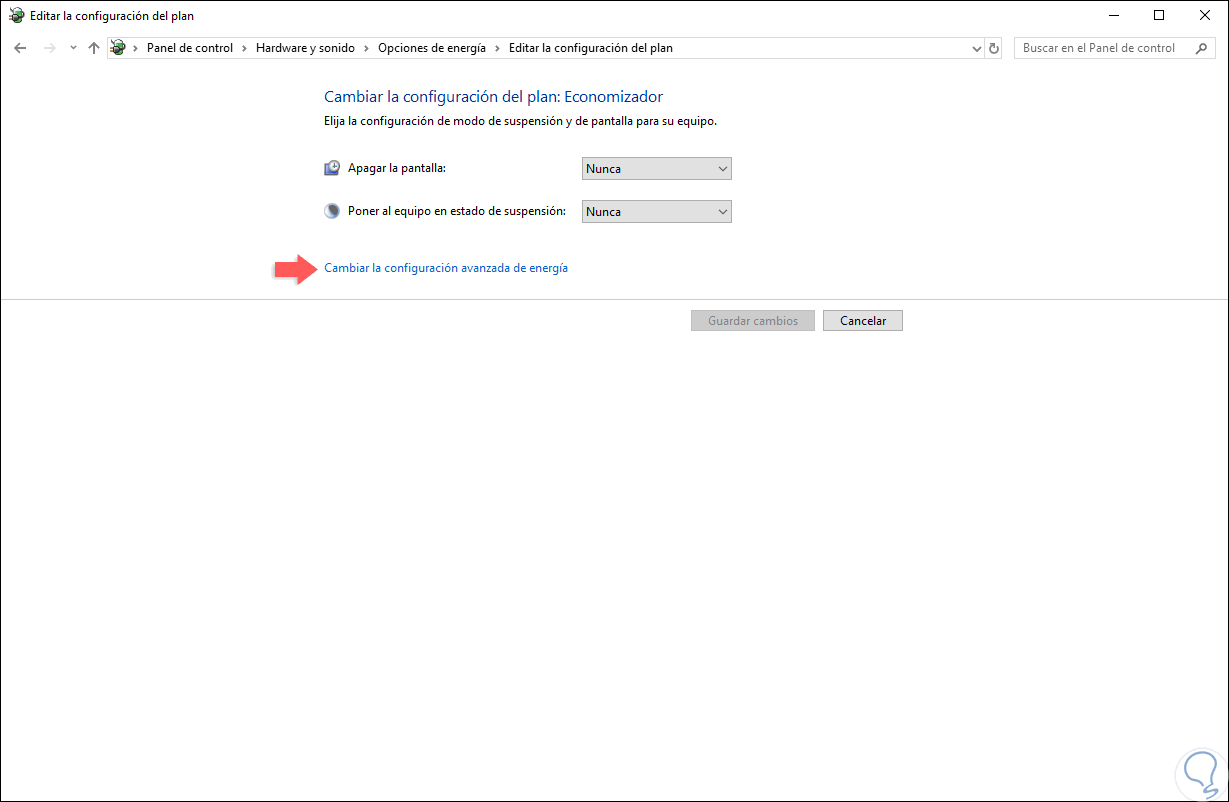
Task: Click 'Editar la configuración del plan' breadcrumb
Action: coord(591,48)
